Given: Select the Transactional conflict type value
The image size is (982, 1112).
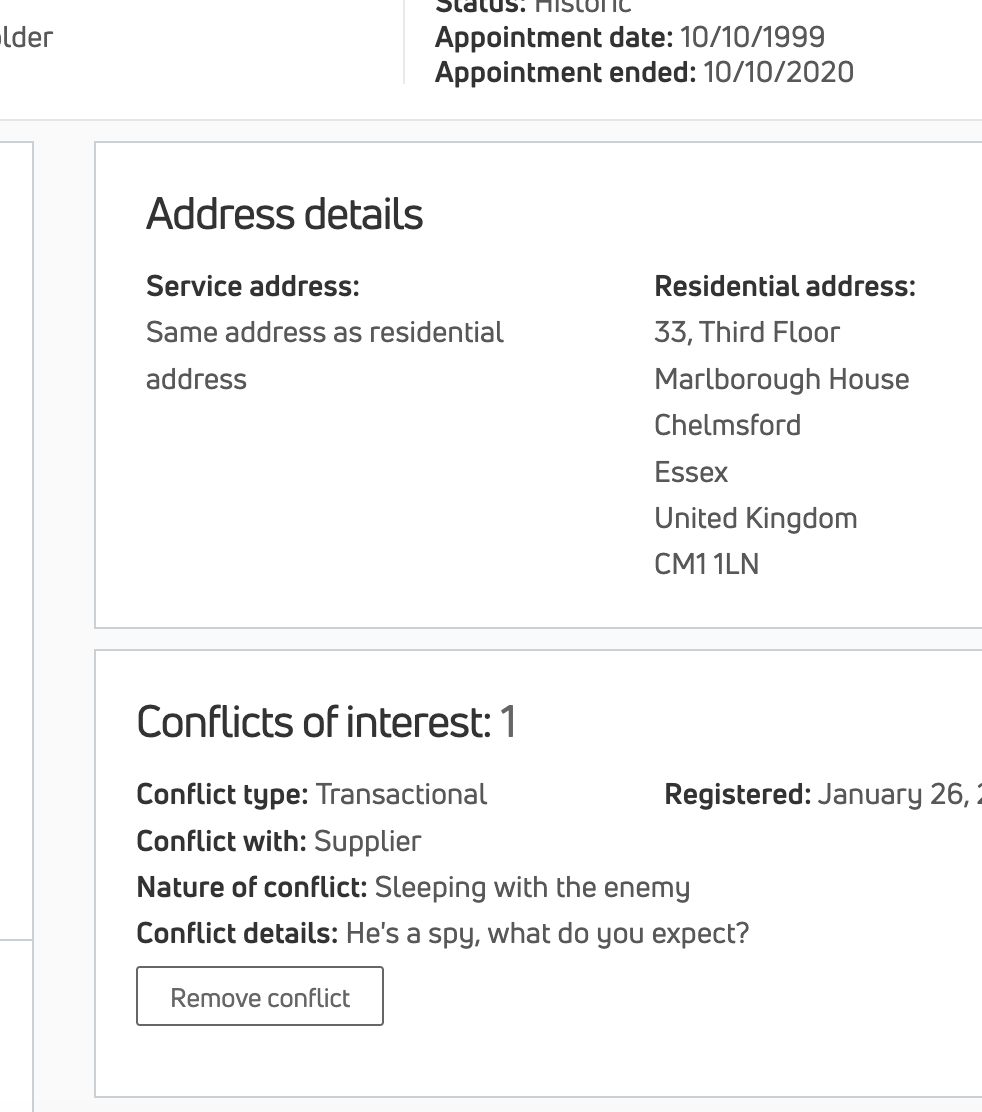Looking at the screenshot, I should [401, 795].
